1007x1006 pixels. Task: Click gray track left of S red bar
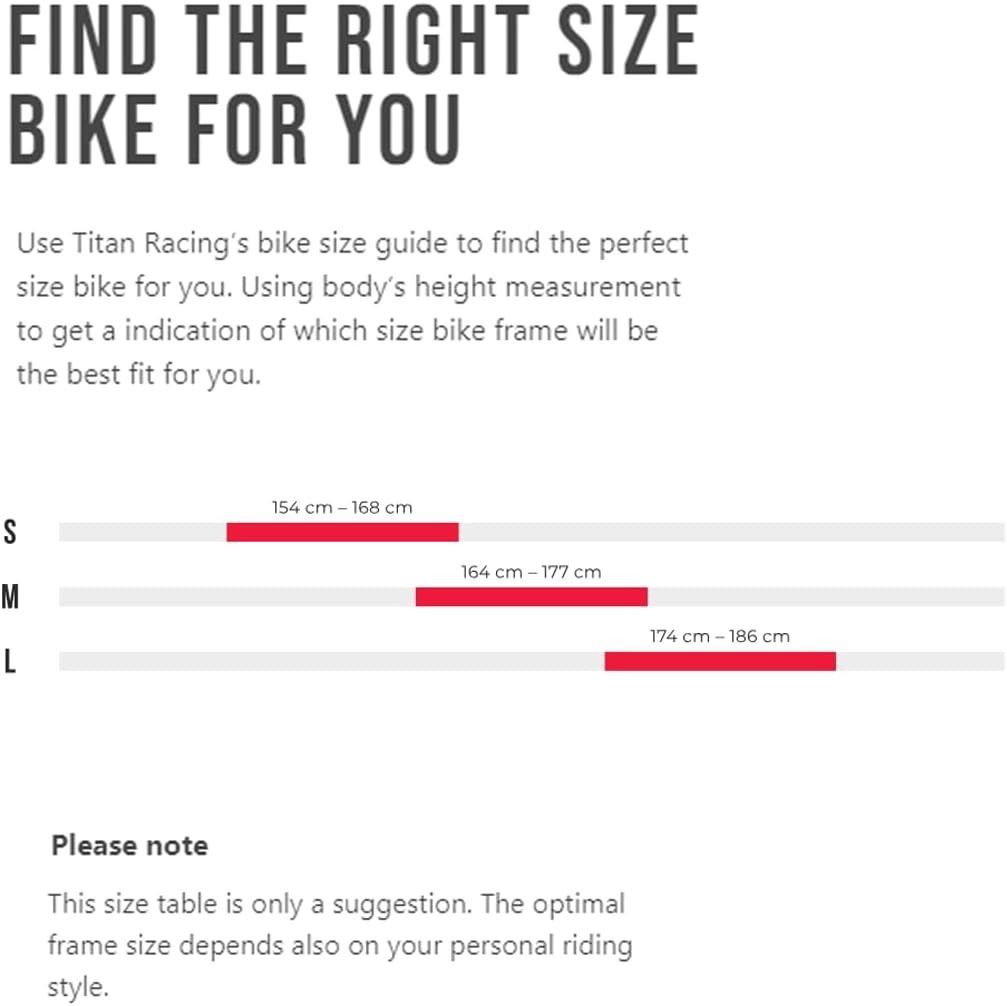pos(142,532)
